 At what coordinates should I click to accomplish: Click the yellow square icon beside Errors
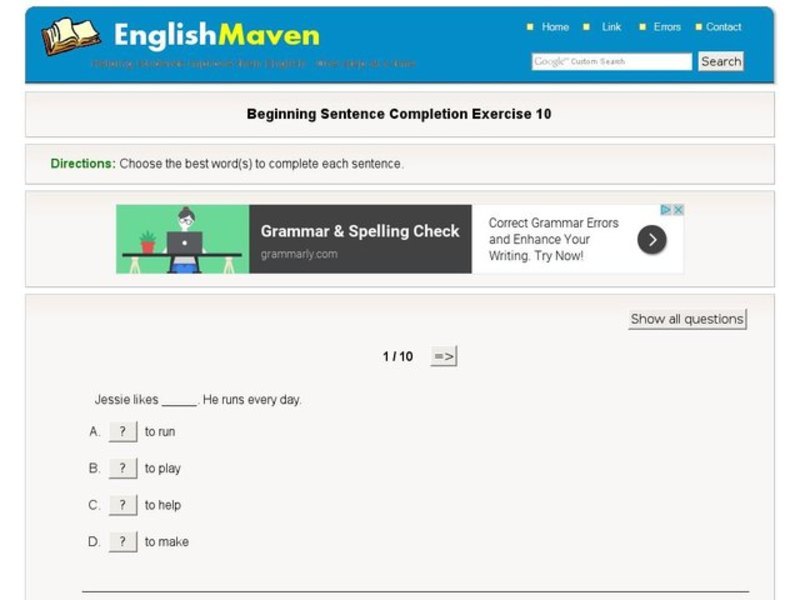(640, 27)
